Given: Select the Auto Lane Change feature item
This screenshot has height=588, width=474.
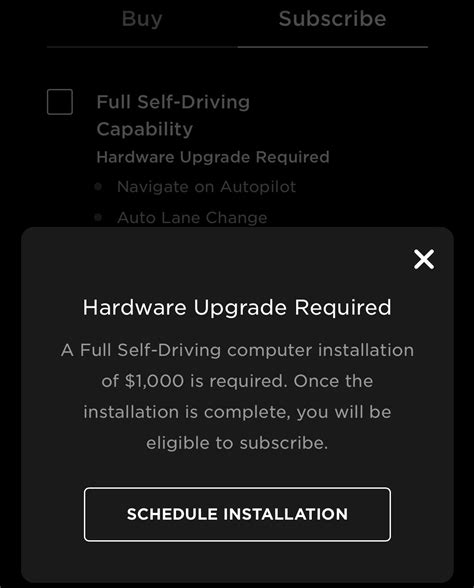Looking at the screenshot, I should pyautogui.click(x=192, y=218).
